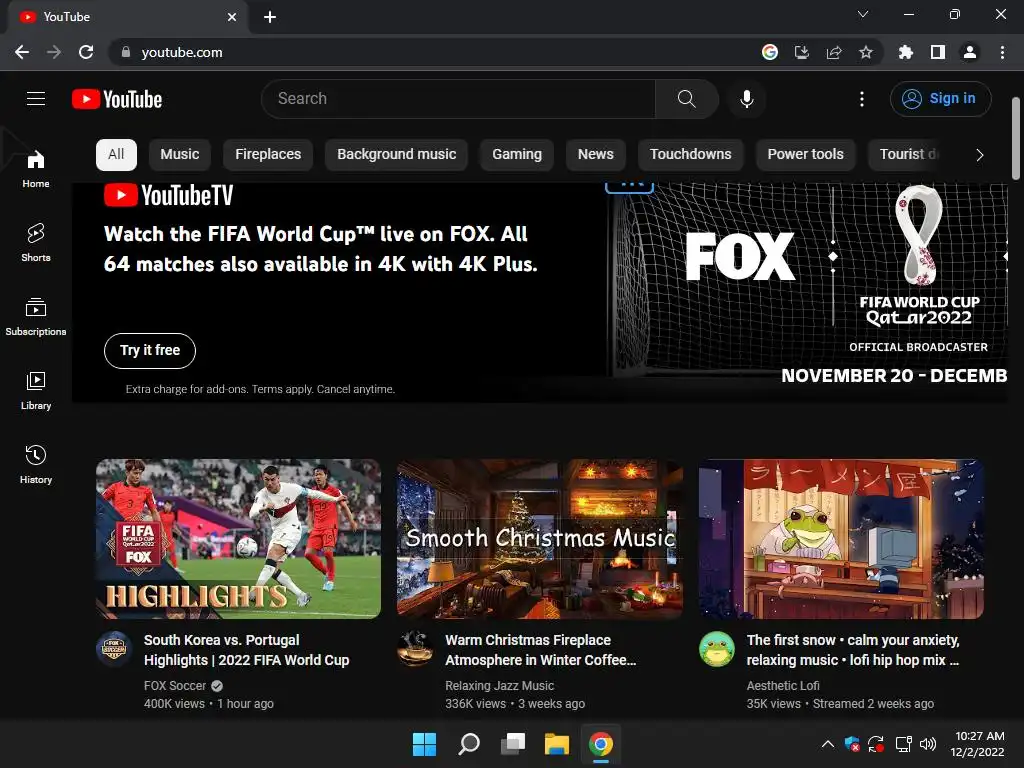
Task: Open South Korea vs. Portugal Highlights title
Action: (x=246, y=650)
